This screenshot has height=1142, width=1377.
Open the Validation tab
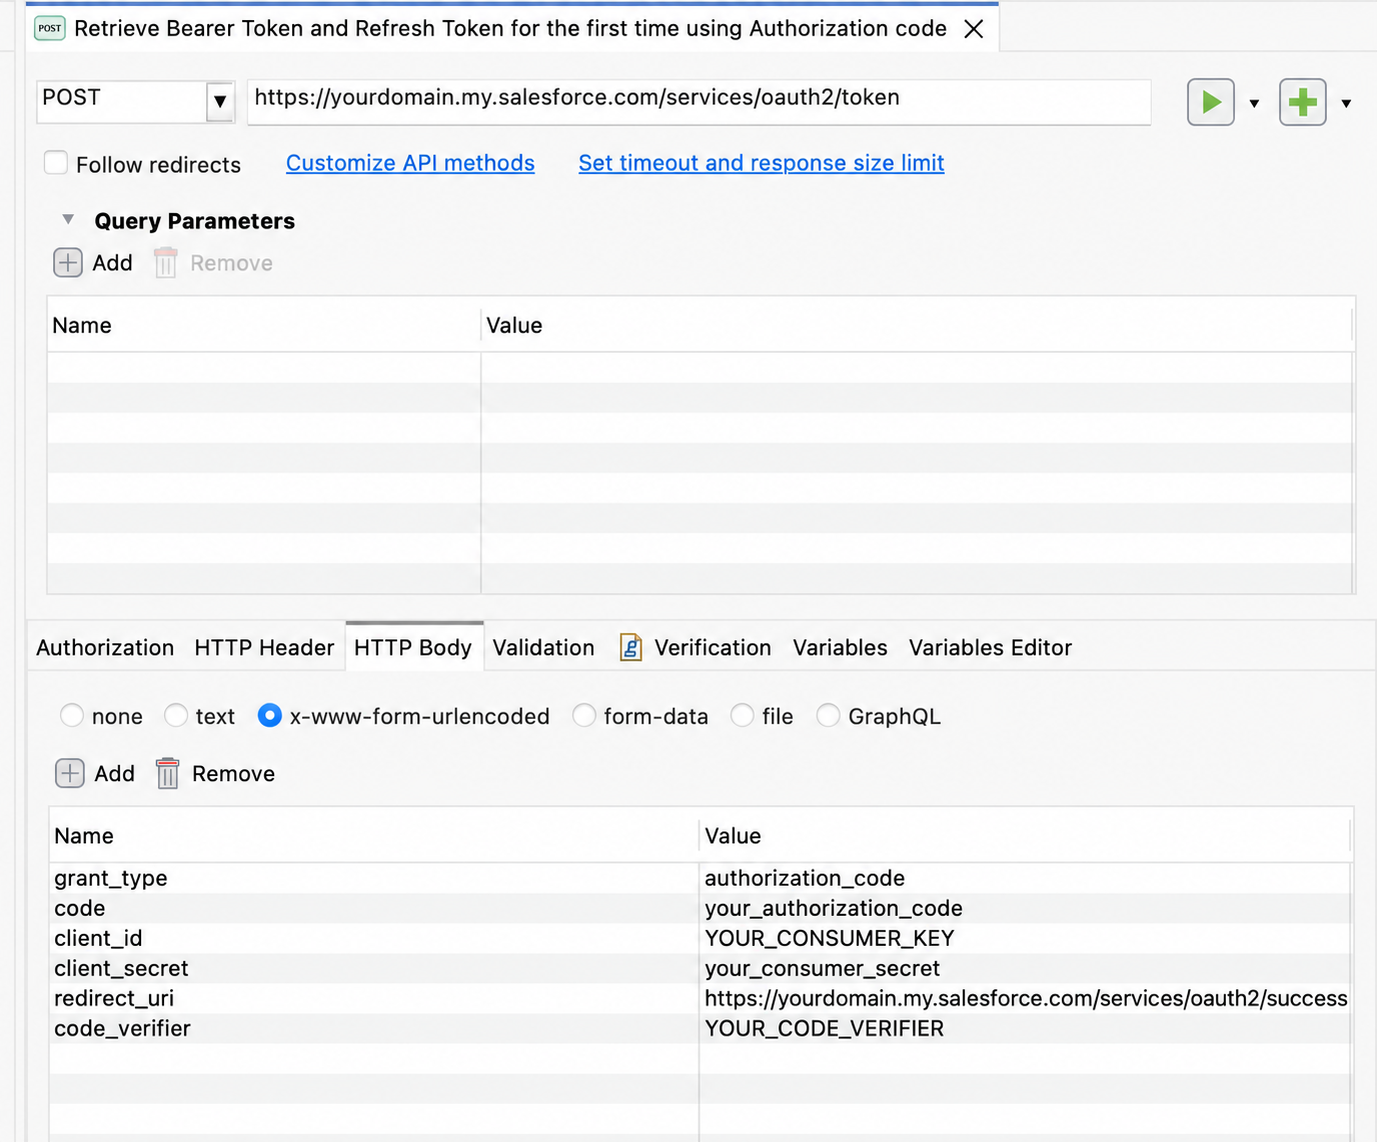tap(543, 647)
